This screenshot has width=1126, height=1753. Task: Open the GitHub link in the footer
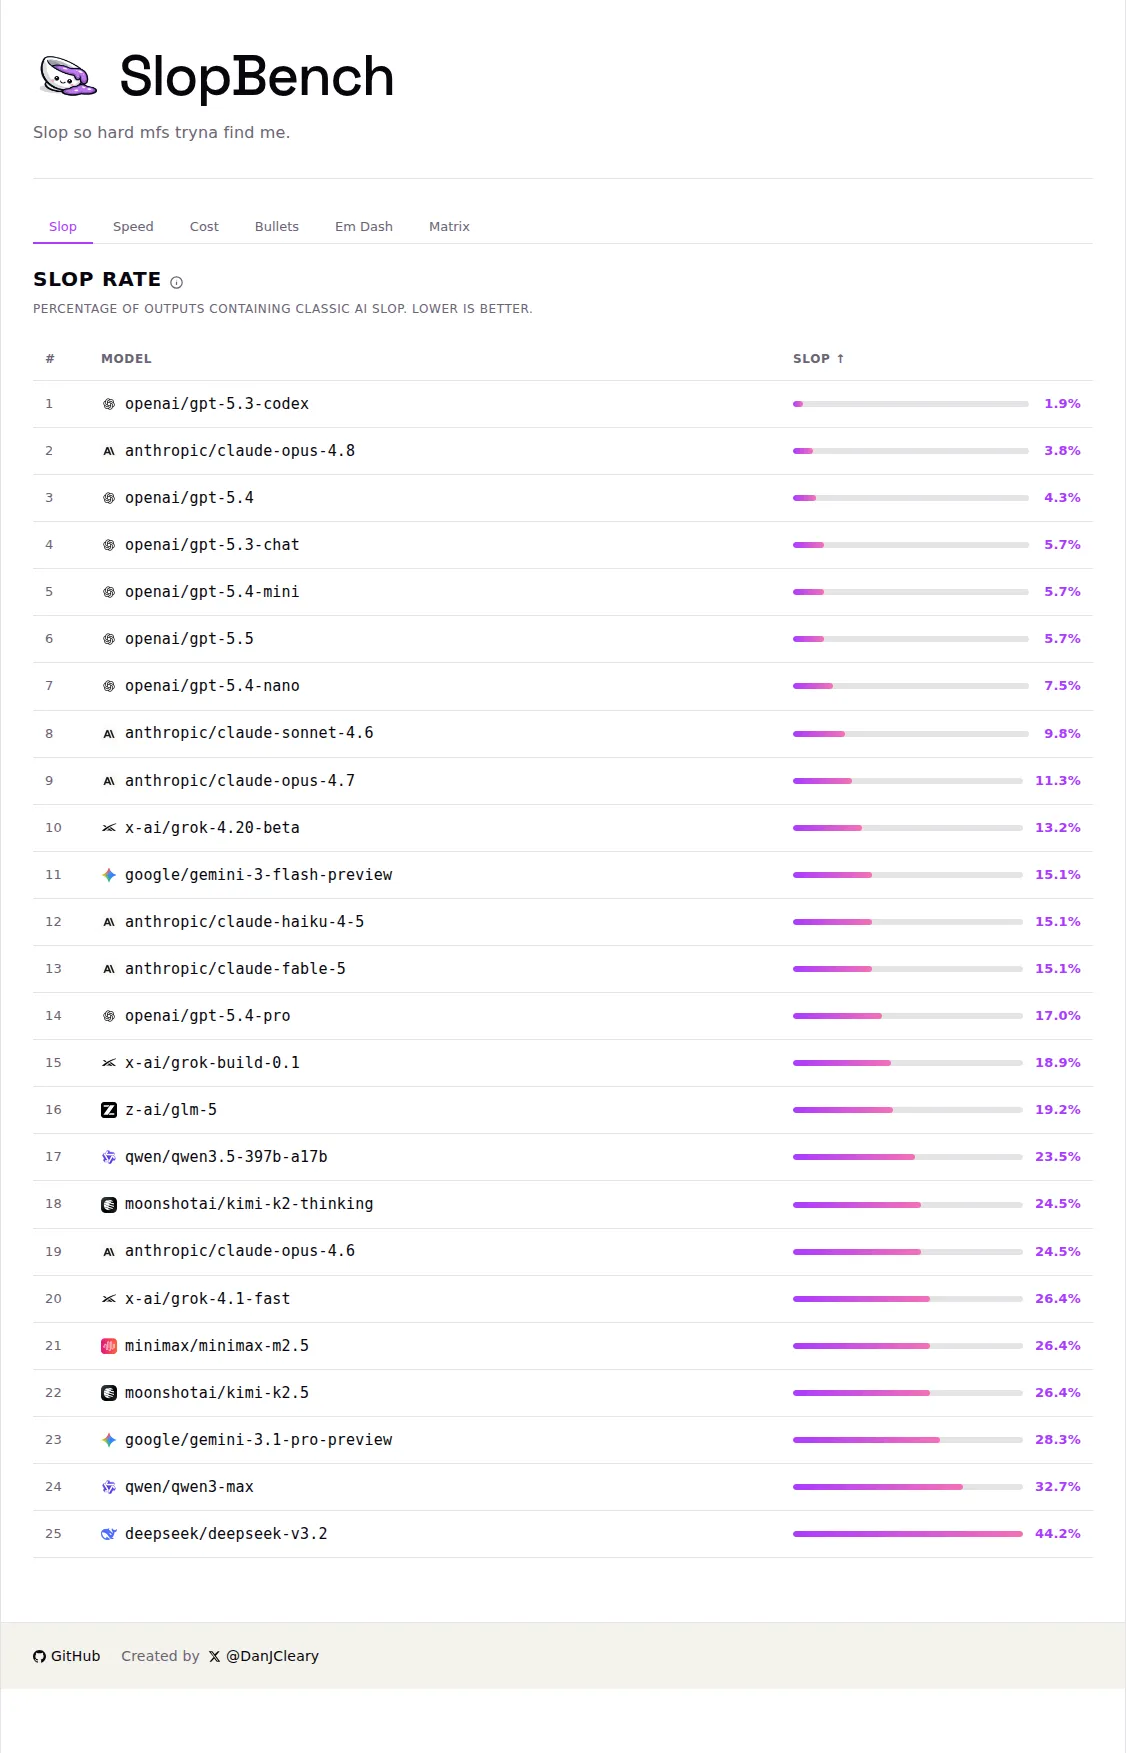pyautogui.click(x=67, y=1656)
